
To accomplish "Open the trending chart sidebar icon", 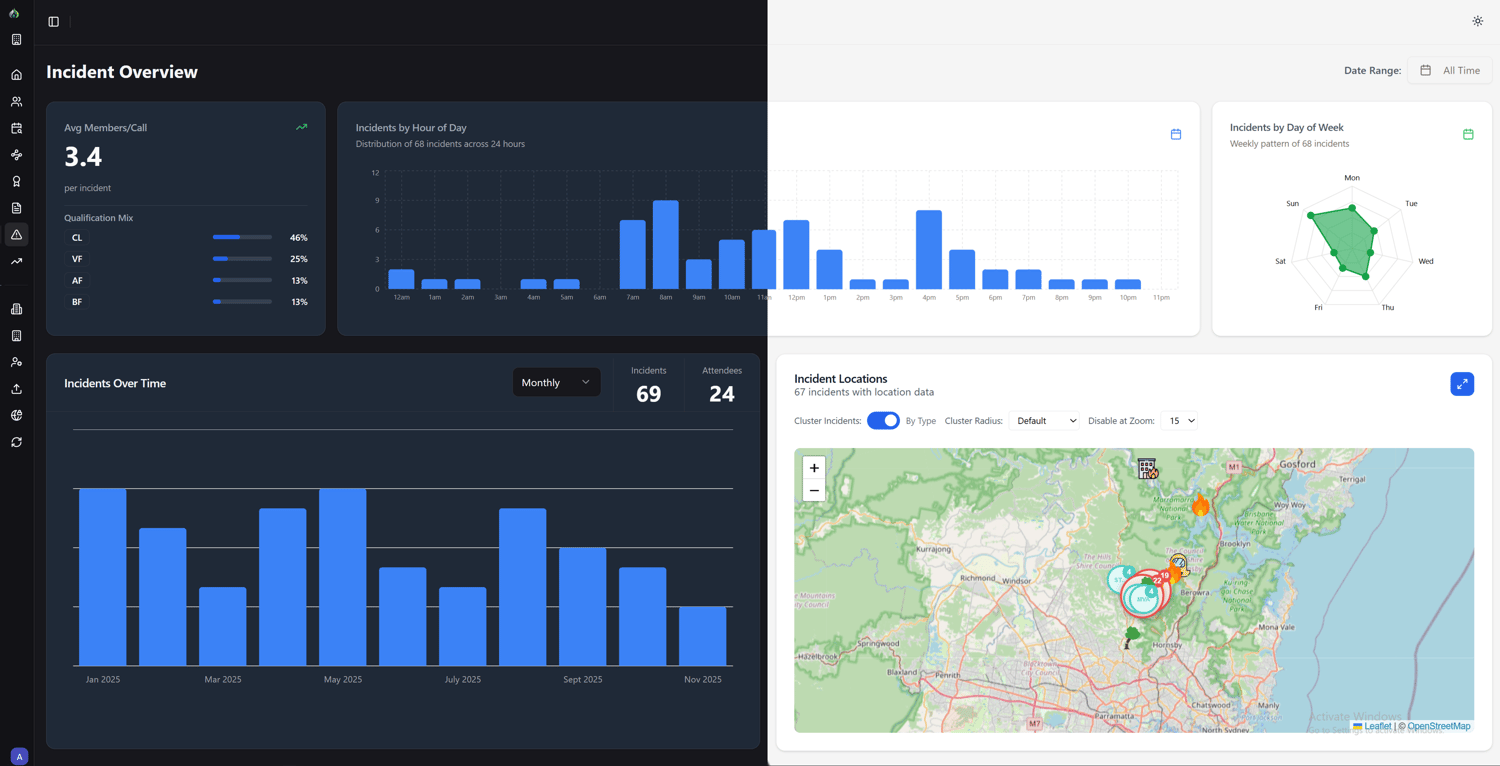I will [x=16, y=262].
